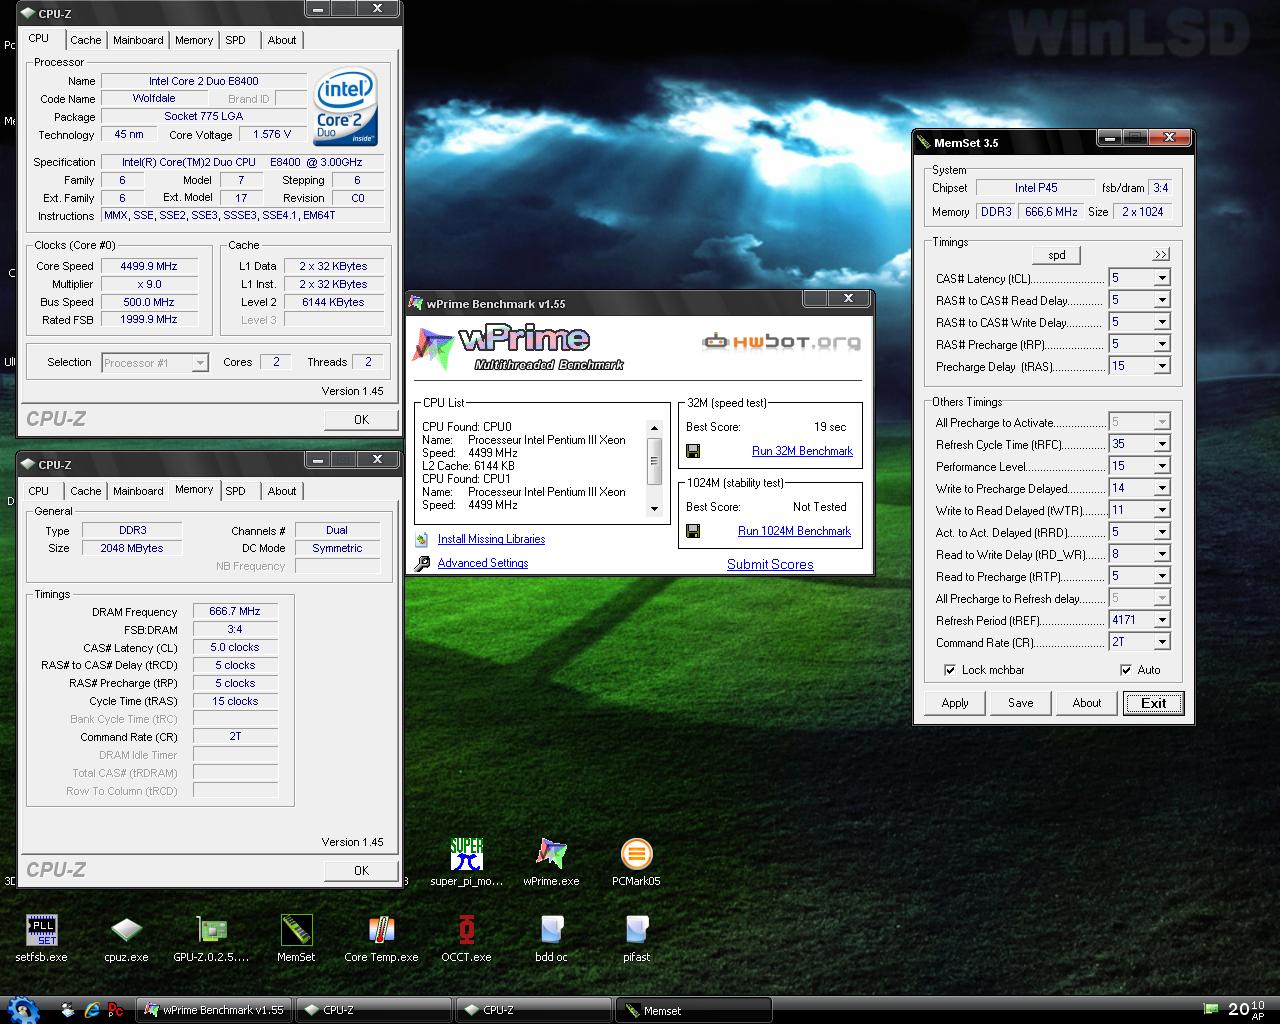Click the DRAM Frequency value field
Image resolution: width=1280 pixels, height=1024 pixels.
[x=235, y=612]
